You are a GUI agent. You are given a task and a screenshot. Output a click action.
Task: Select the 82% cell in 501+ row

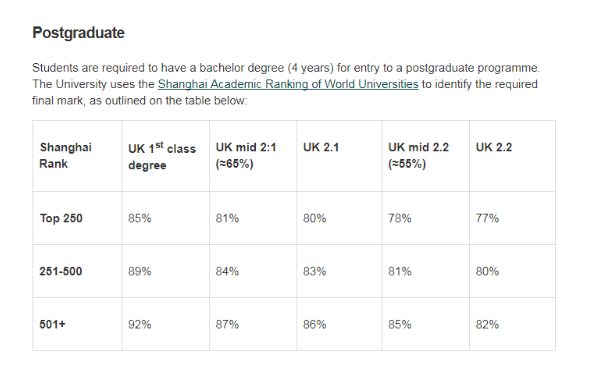pyautogui.click(x=487, y=324)
